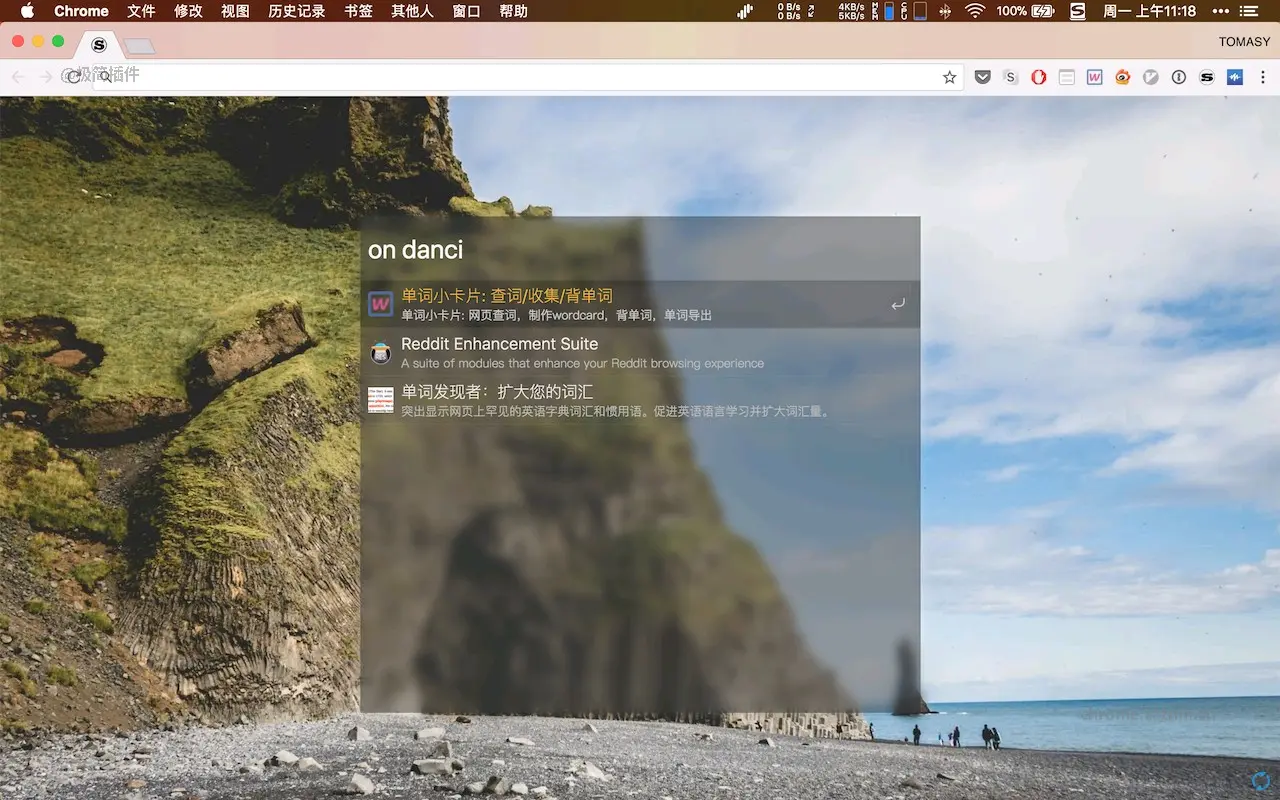1280x800 pixels.
Task: Click the red O extension icon
Action: [x=1039, y=77]
